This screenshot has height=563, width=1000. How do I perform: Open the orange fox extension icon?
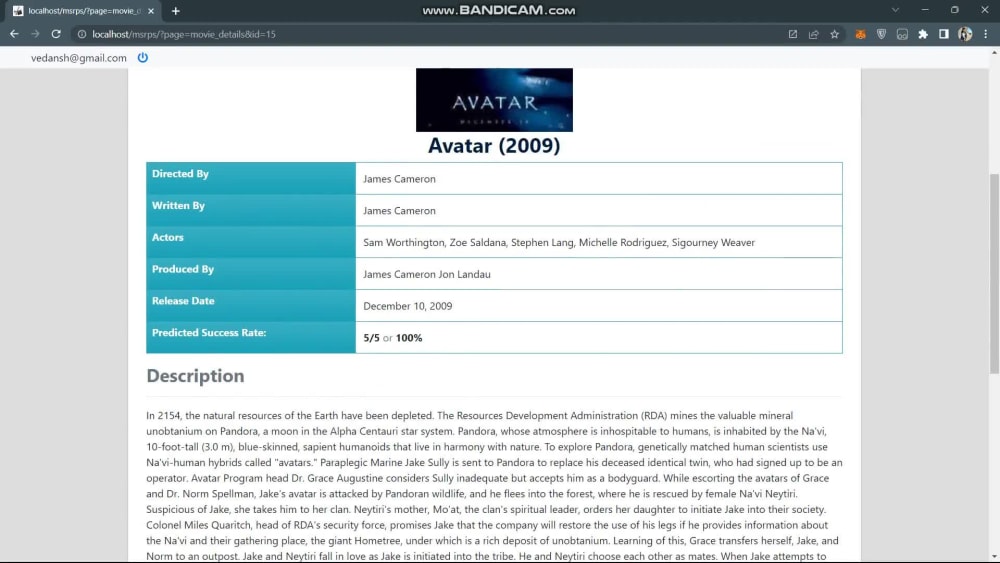[x=860, y=34]
